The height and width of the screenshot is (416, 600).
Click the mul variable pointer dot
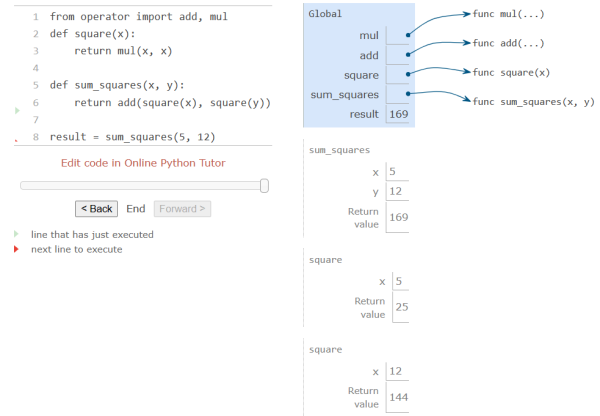408,35
